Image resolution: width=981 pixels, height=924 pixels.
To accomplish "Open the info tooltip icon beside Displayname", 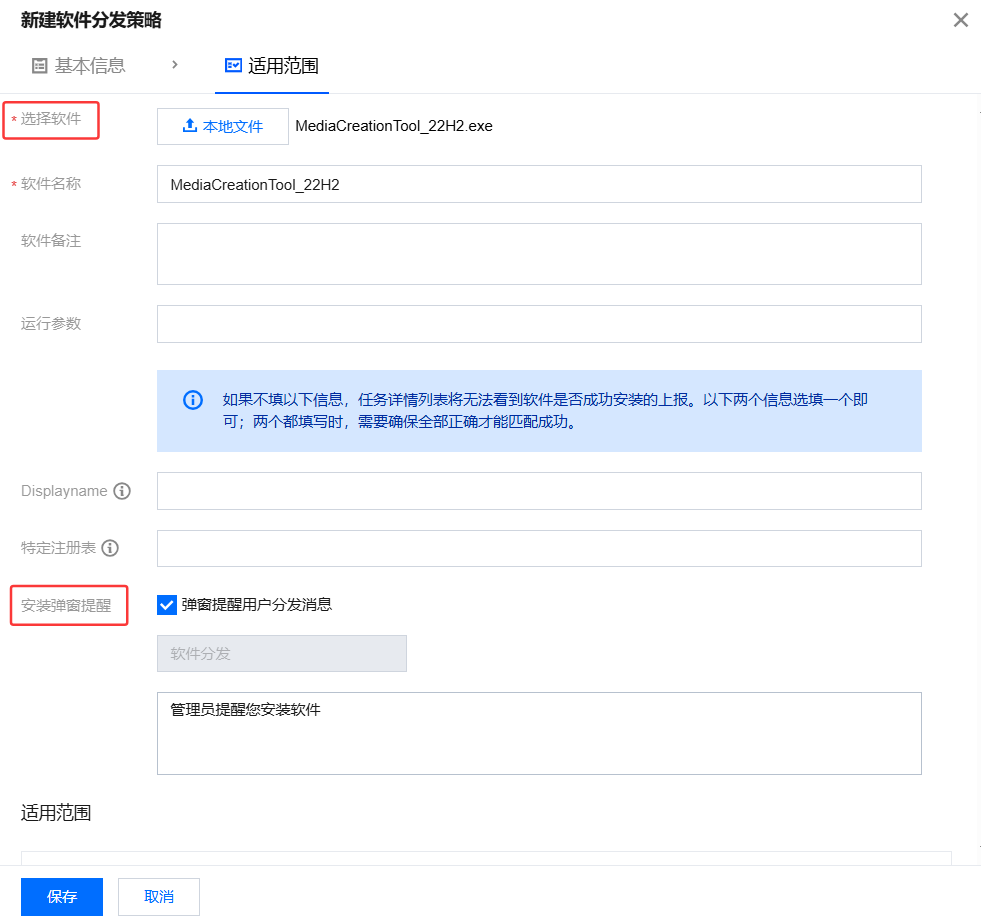I will (x=122, y=491).
